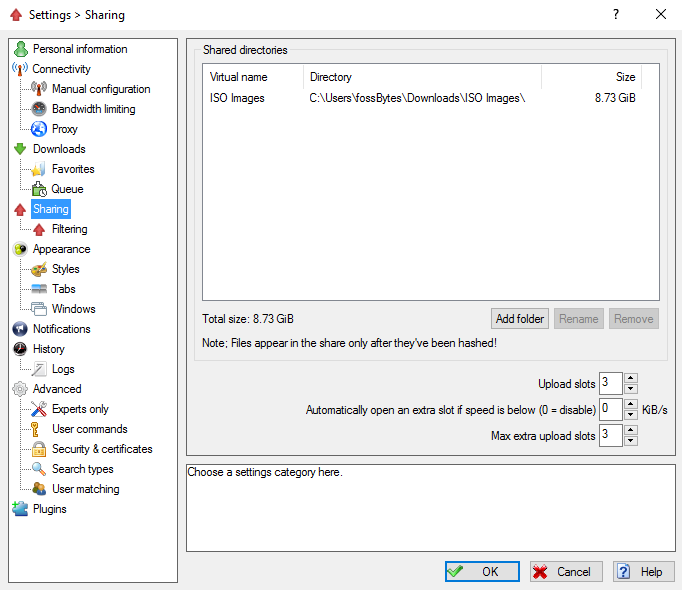Click the Personal information person icon
The height and width of the screenshot is (590, 682).
point(20,49)
